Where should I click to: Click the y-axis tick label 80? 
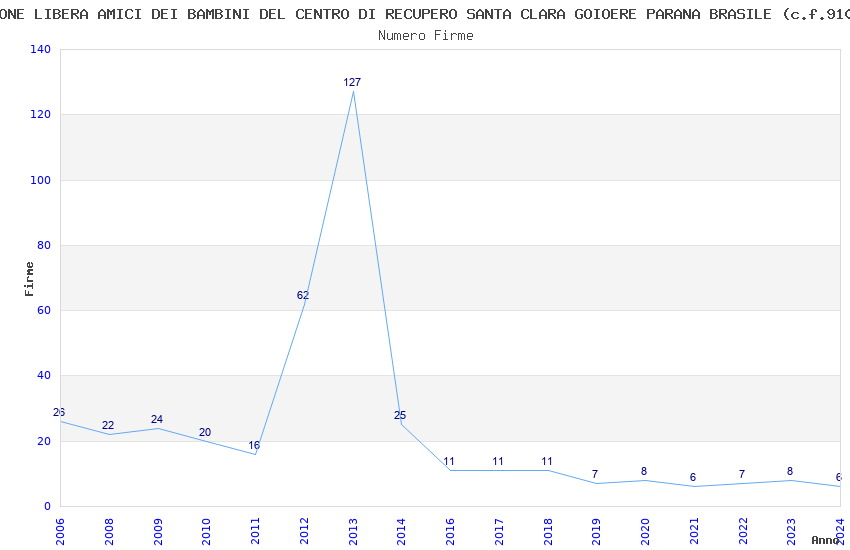pyautogui.click(x=44, y=245)
